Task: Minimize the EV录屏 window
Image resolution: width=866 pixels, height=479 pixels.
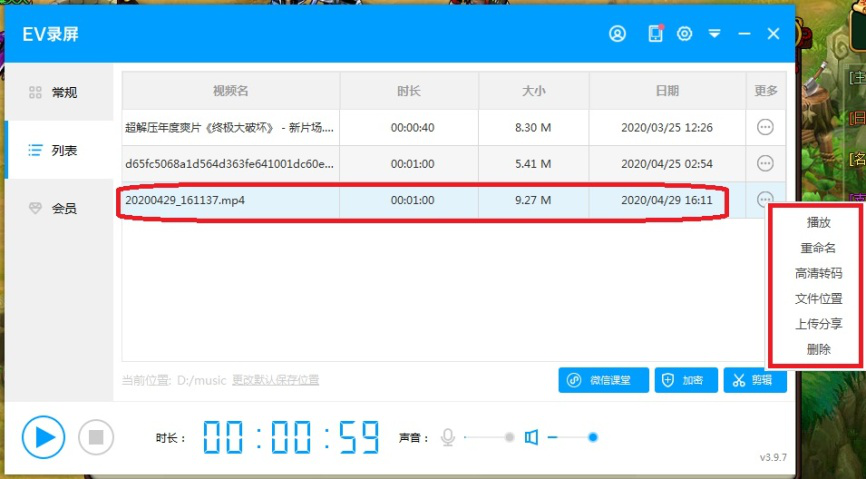Action: tap(744, 34)
